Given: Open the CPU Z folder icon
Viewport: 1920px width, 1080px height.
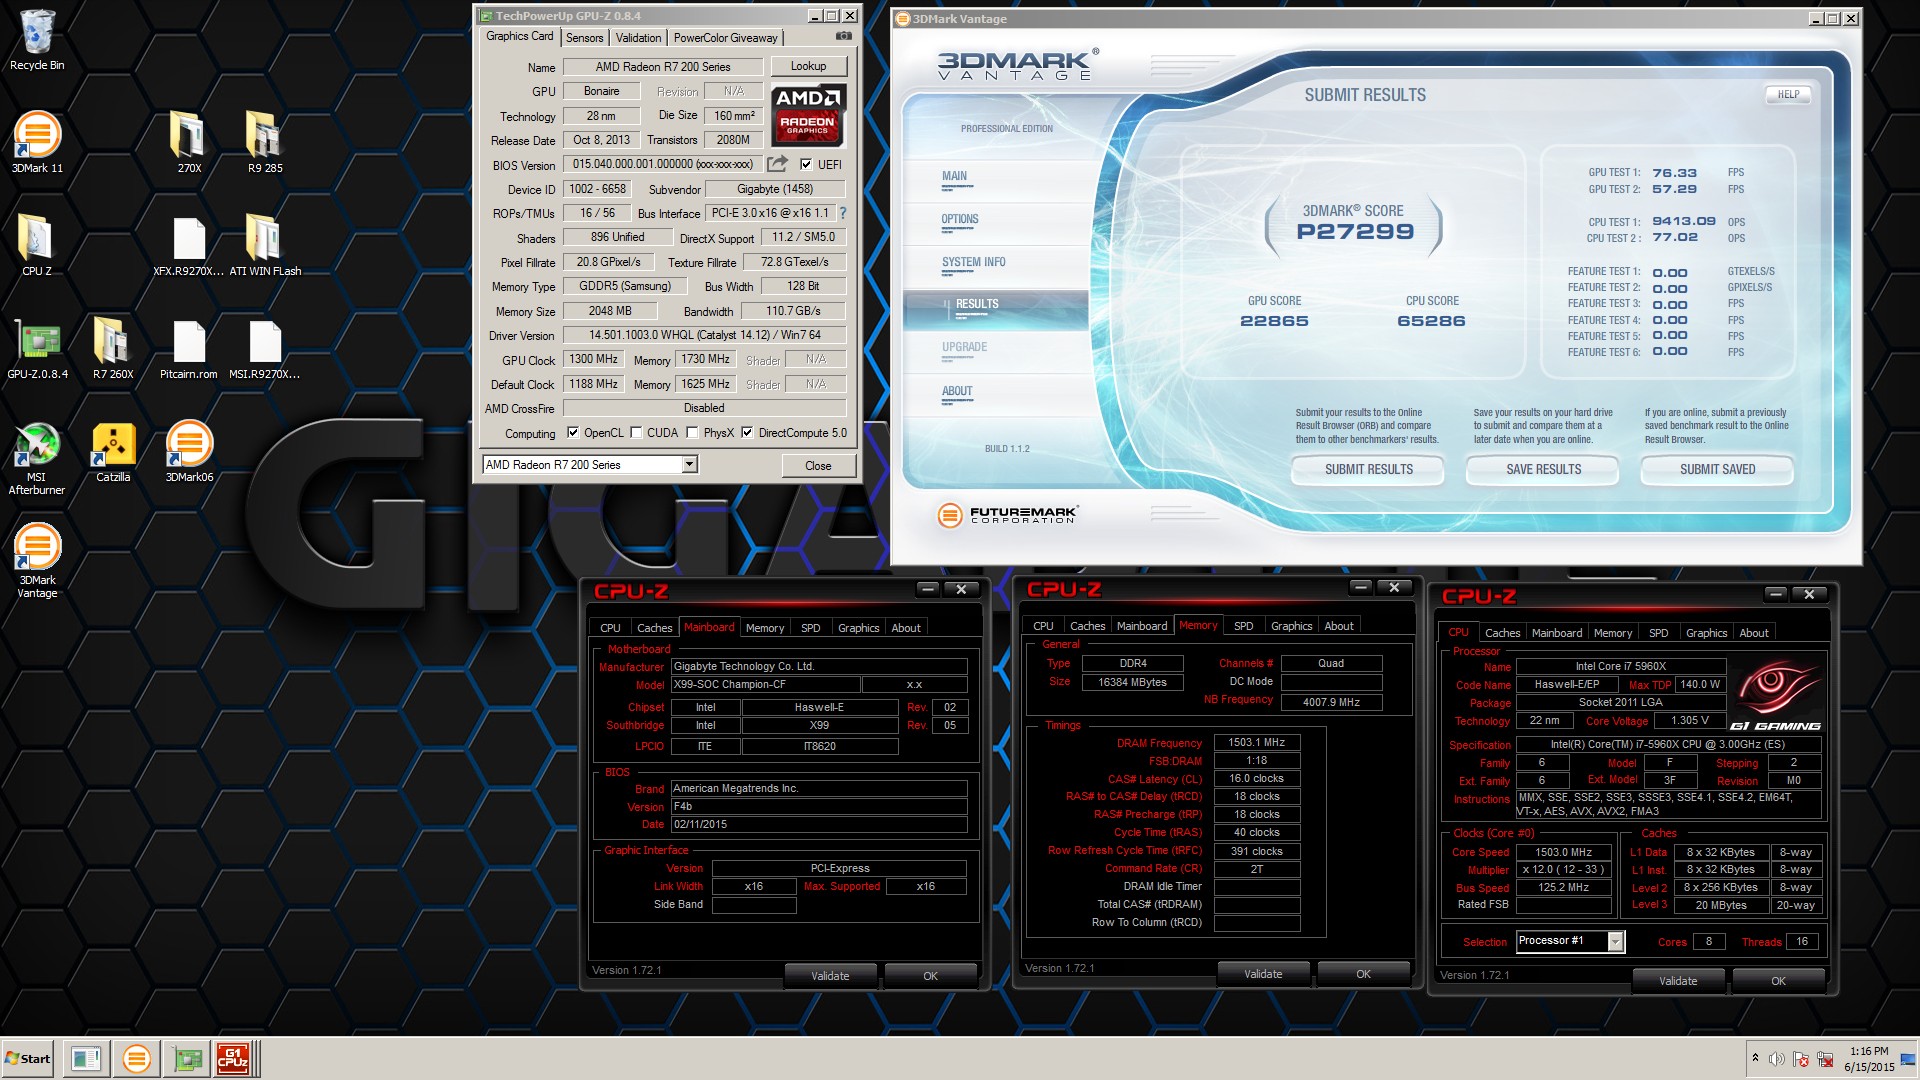Looking at the screenshot, I should [x=37, y=245].
